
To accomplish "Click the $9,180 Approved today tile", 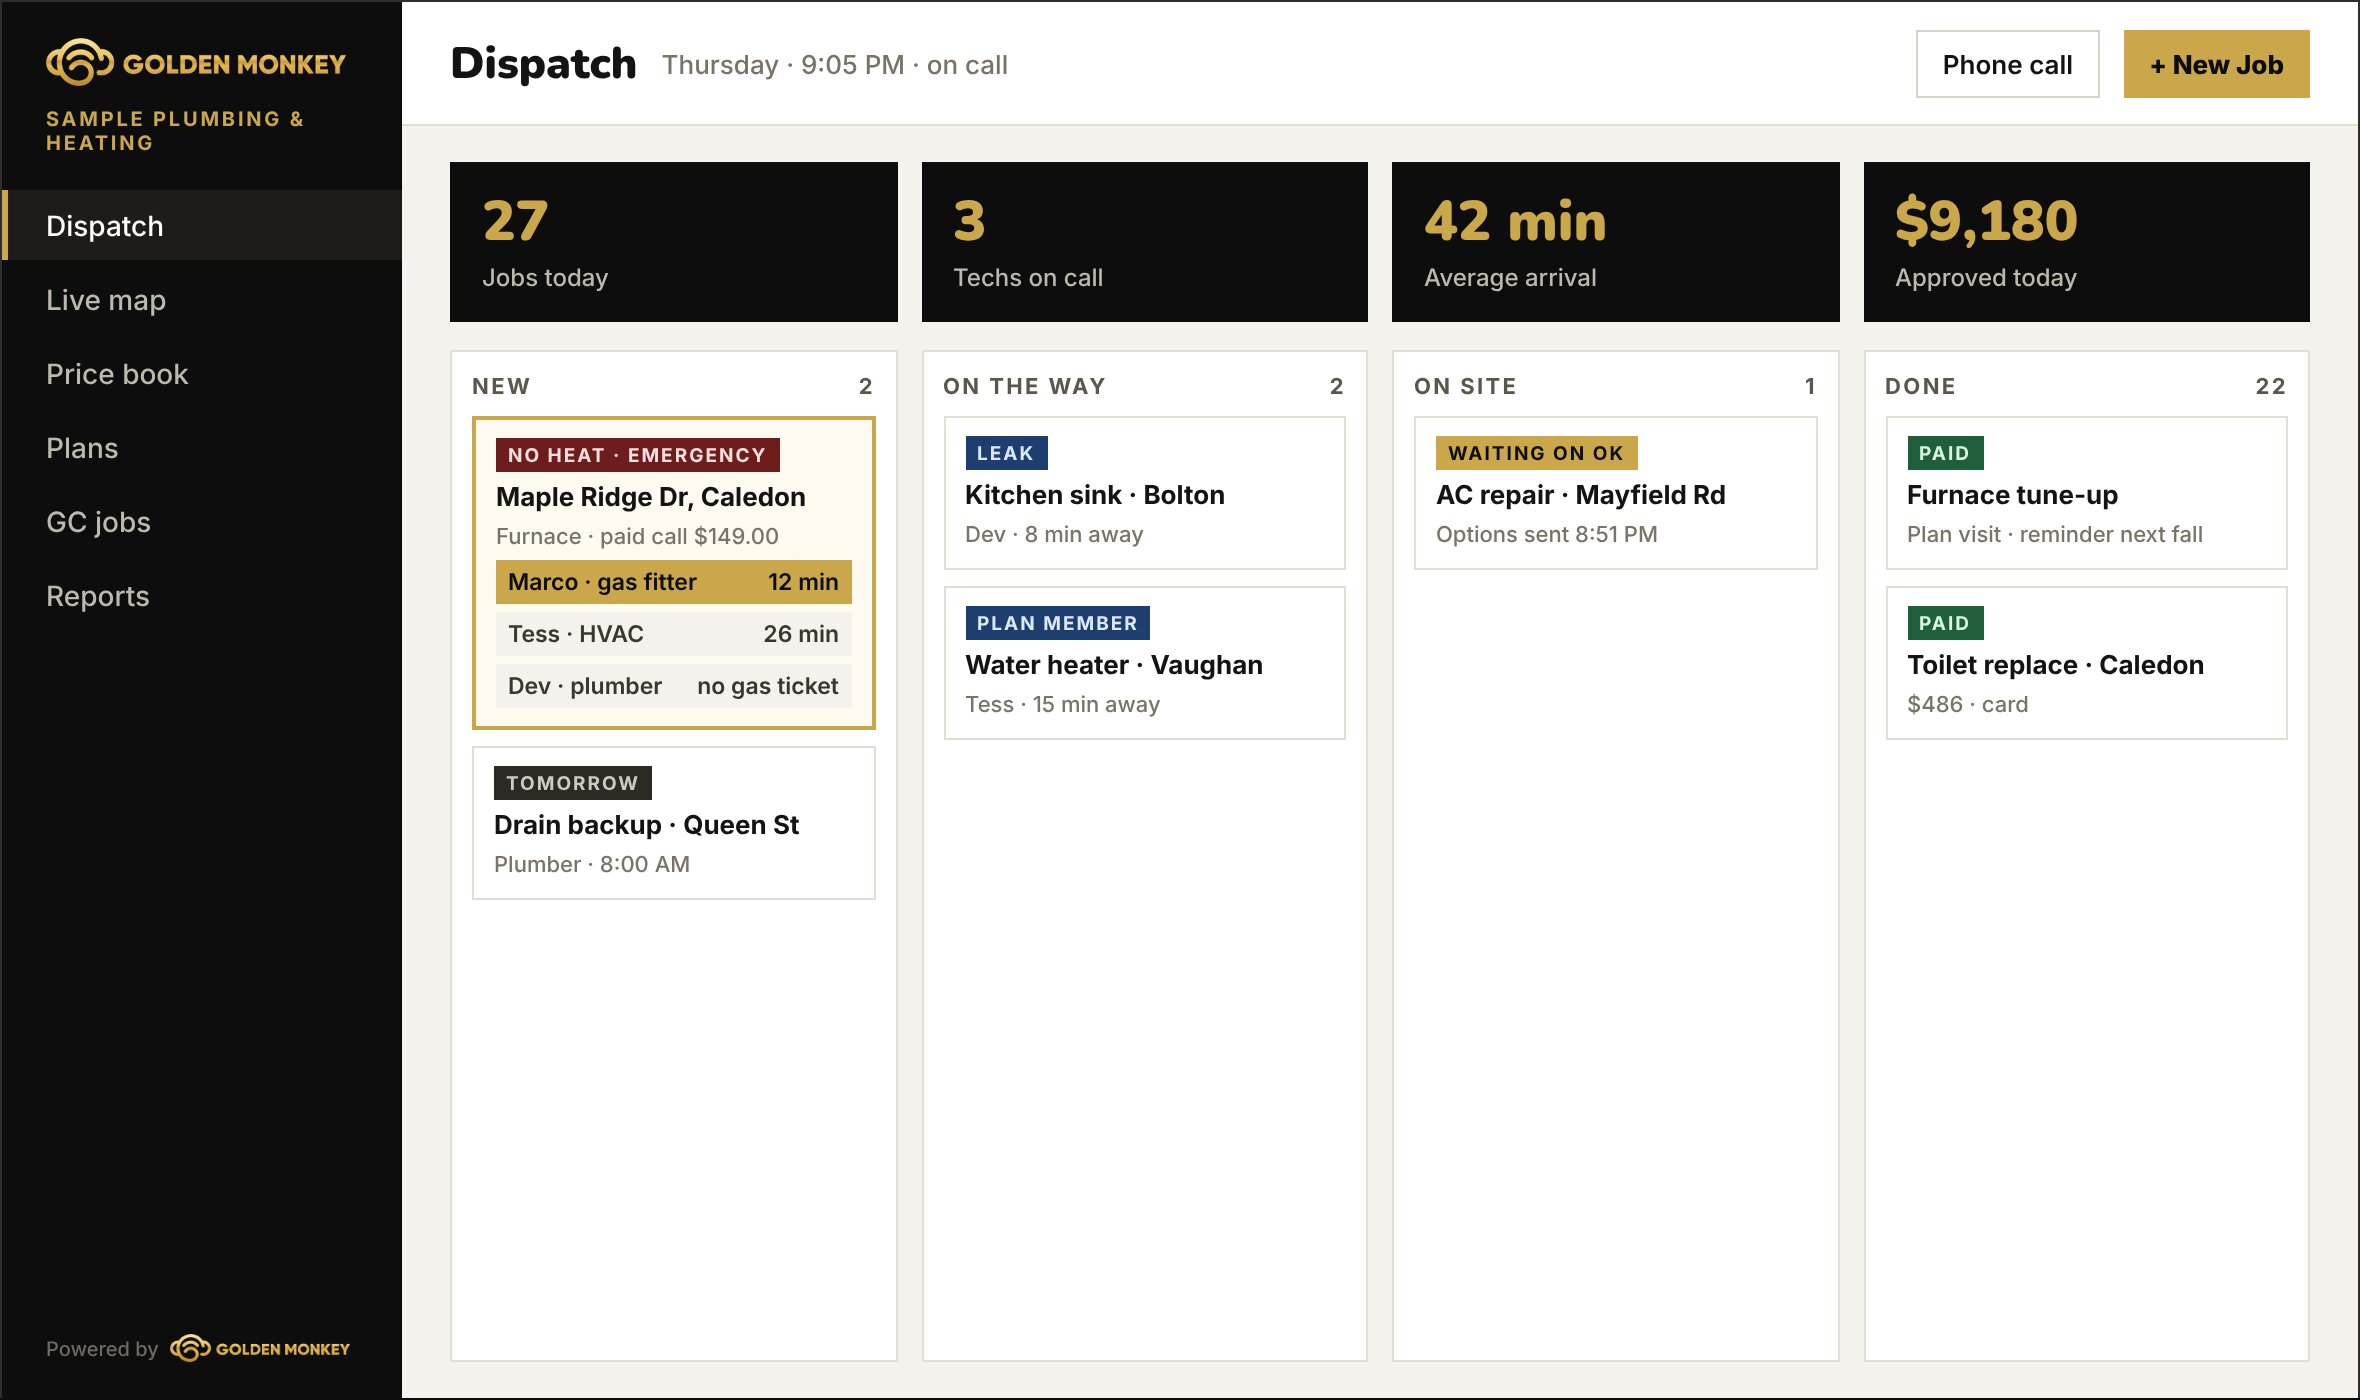I will (2086, 242).
